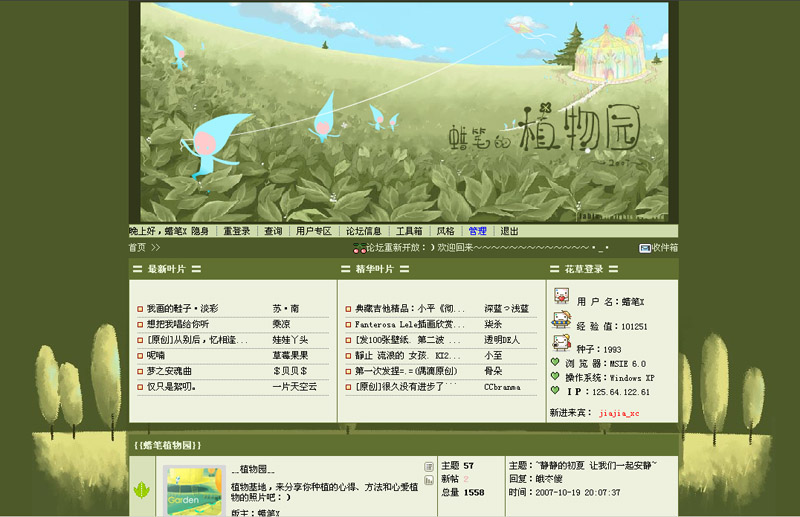Click the avatar icon next to 种子
The height and width of the screenshot is (517, 800).
(x=561, y=343)
